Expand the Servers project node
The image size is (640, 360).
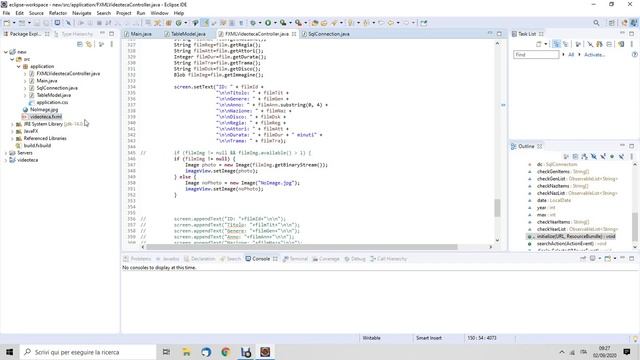(6, 153)
